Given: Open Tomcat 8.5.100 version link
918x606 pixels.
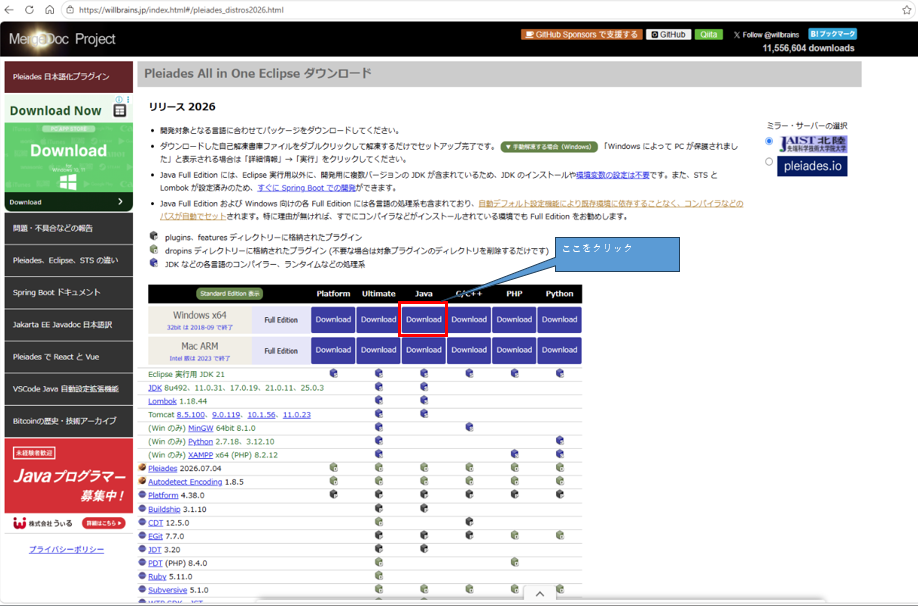Looking at the screenshot, I should (191, 415).
